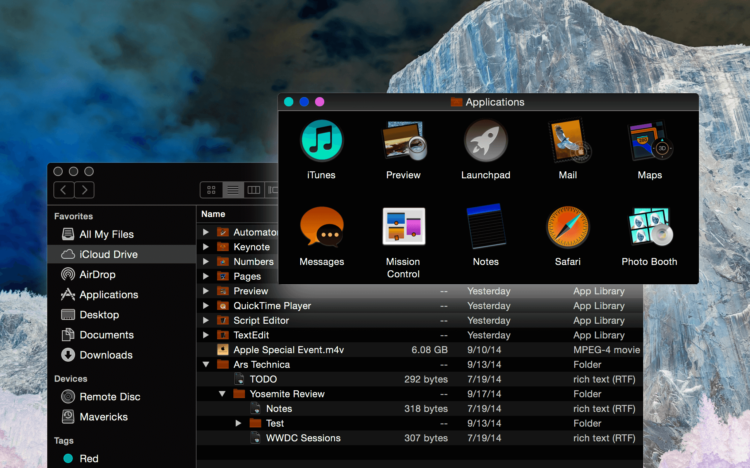Select iCloud Drive in the sidebar
The width and height of the screenshot is (750, 468).
click(x=121, y=255)
